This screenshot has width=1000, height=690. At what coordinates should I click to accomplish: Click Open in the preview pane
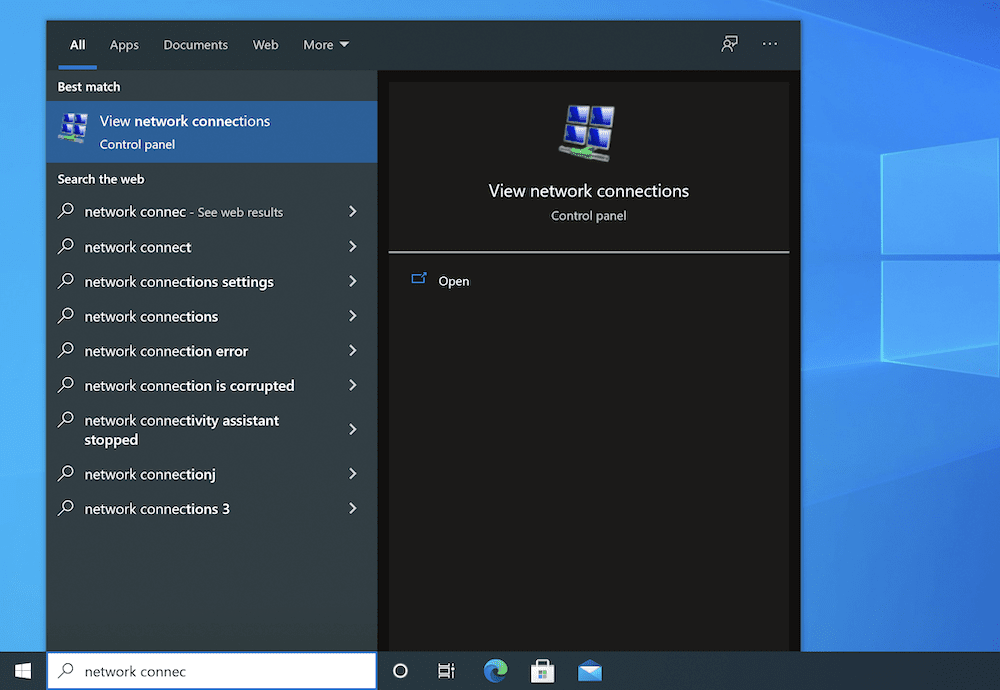(453, 281)
